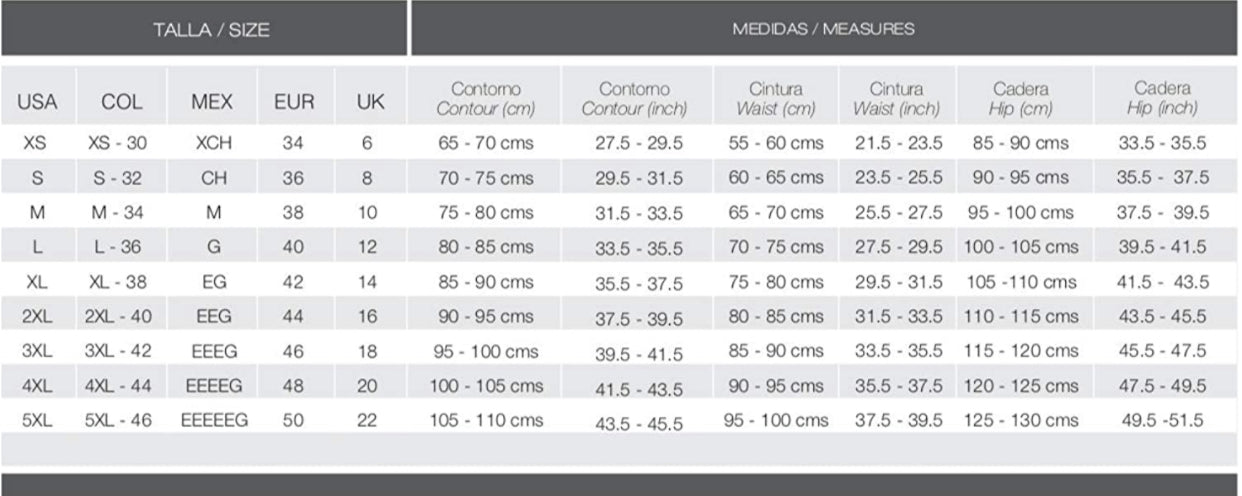Click the XS cell in USA column
Image resolution: width=1242 pixels, height=496 pixels.
(34, 144)
